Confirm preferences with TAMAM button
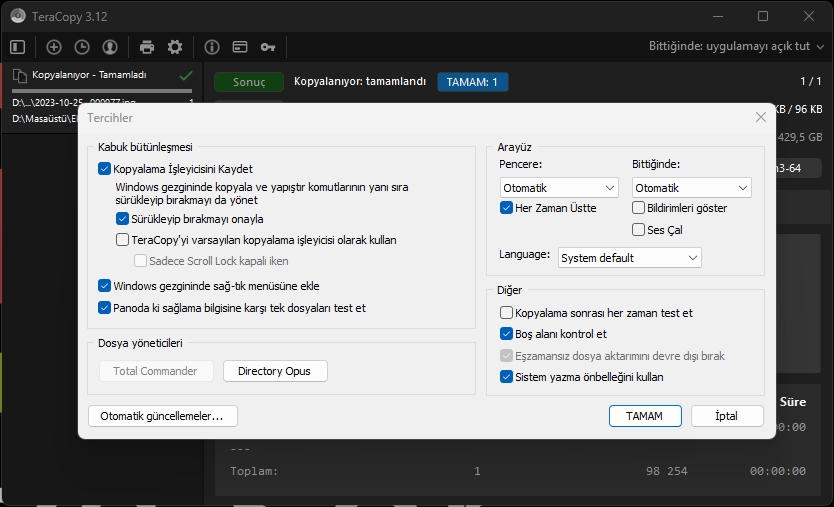This screenshot has width=834, height=507. click(x=645, y=416)
